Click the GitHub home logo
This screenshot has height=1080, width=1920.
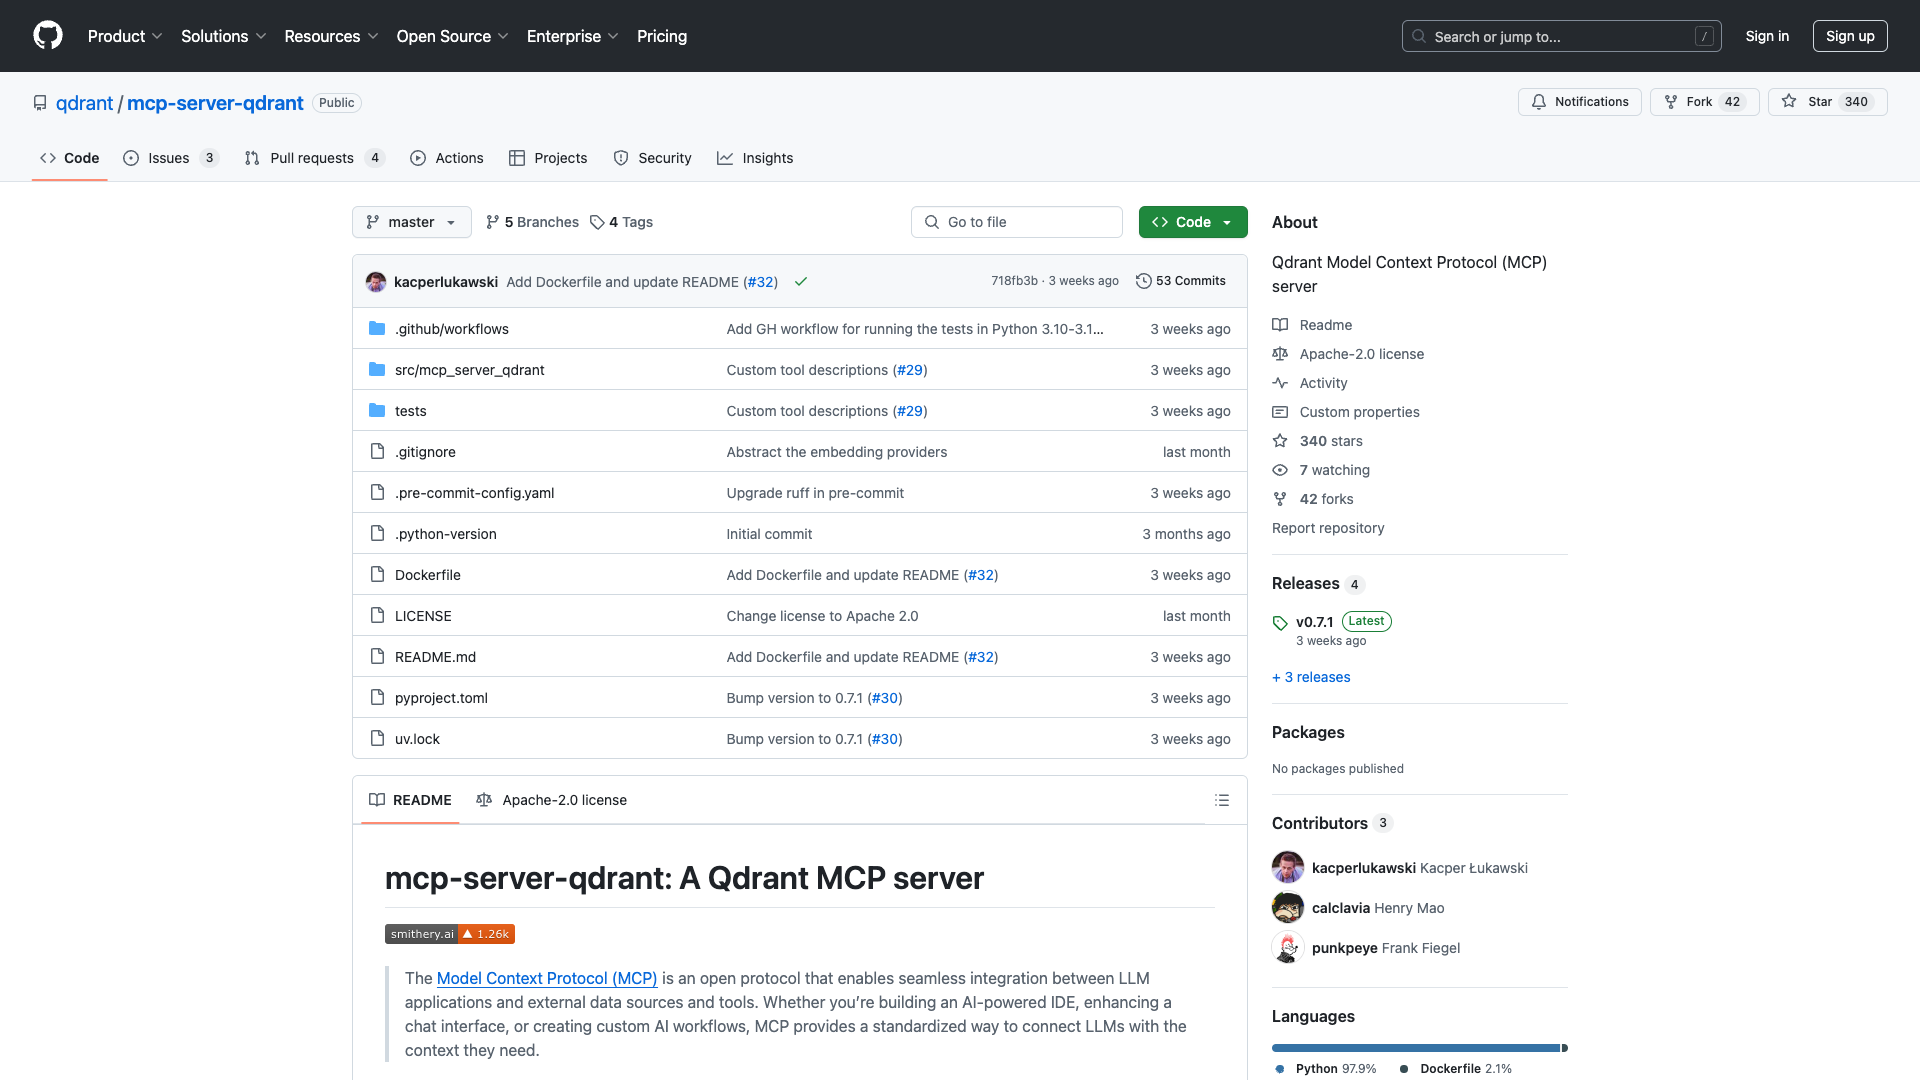tap(48, 36)
